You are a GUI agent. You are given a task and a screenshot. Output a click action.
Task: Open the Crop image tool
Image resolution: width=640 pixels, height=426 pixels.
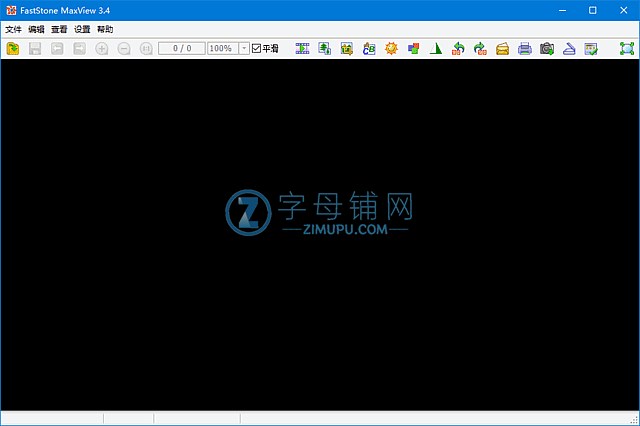coord(347,48)
